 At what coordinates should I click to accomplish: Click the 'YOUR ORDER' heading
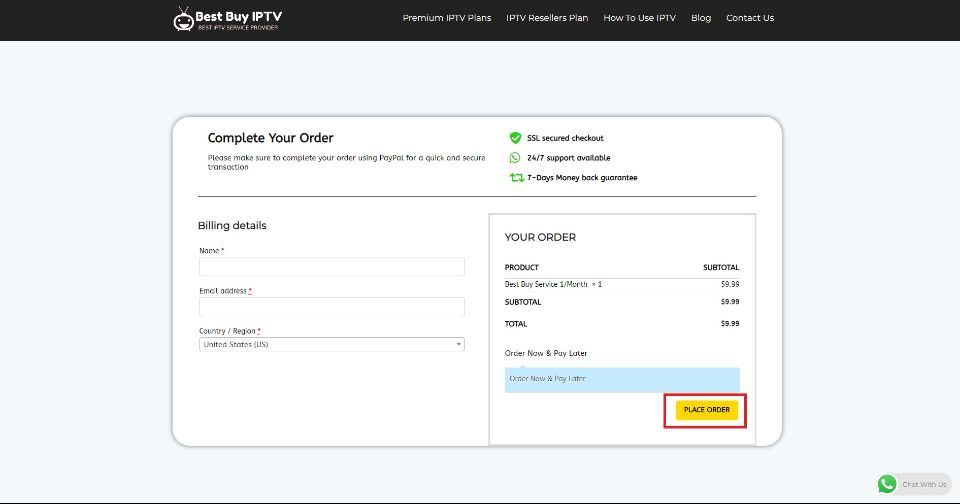540,237
